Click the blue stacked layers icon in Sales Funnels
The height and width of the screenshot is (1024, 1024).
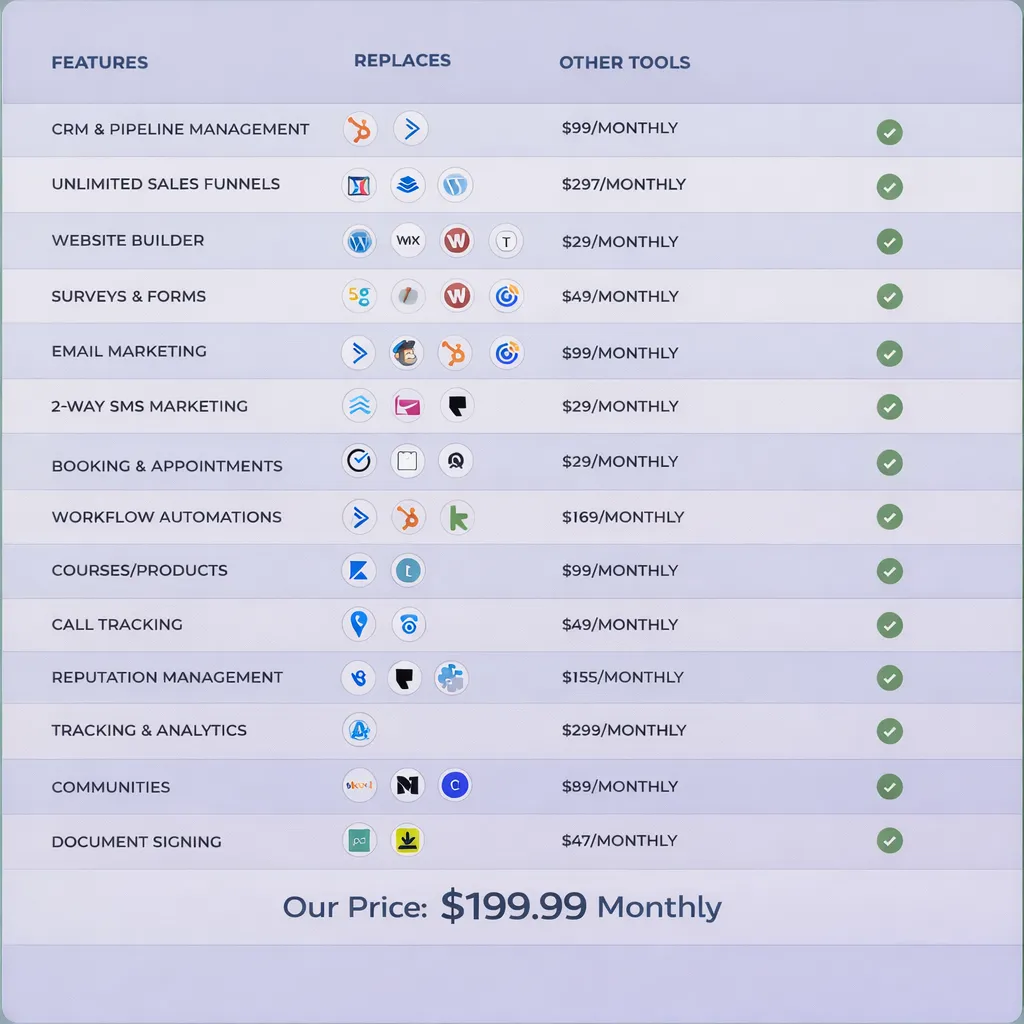[407, 185]
